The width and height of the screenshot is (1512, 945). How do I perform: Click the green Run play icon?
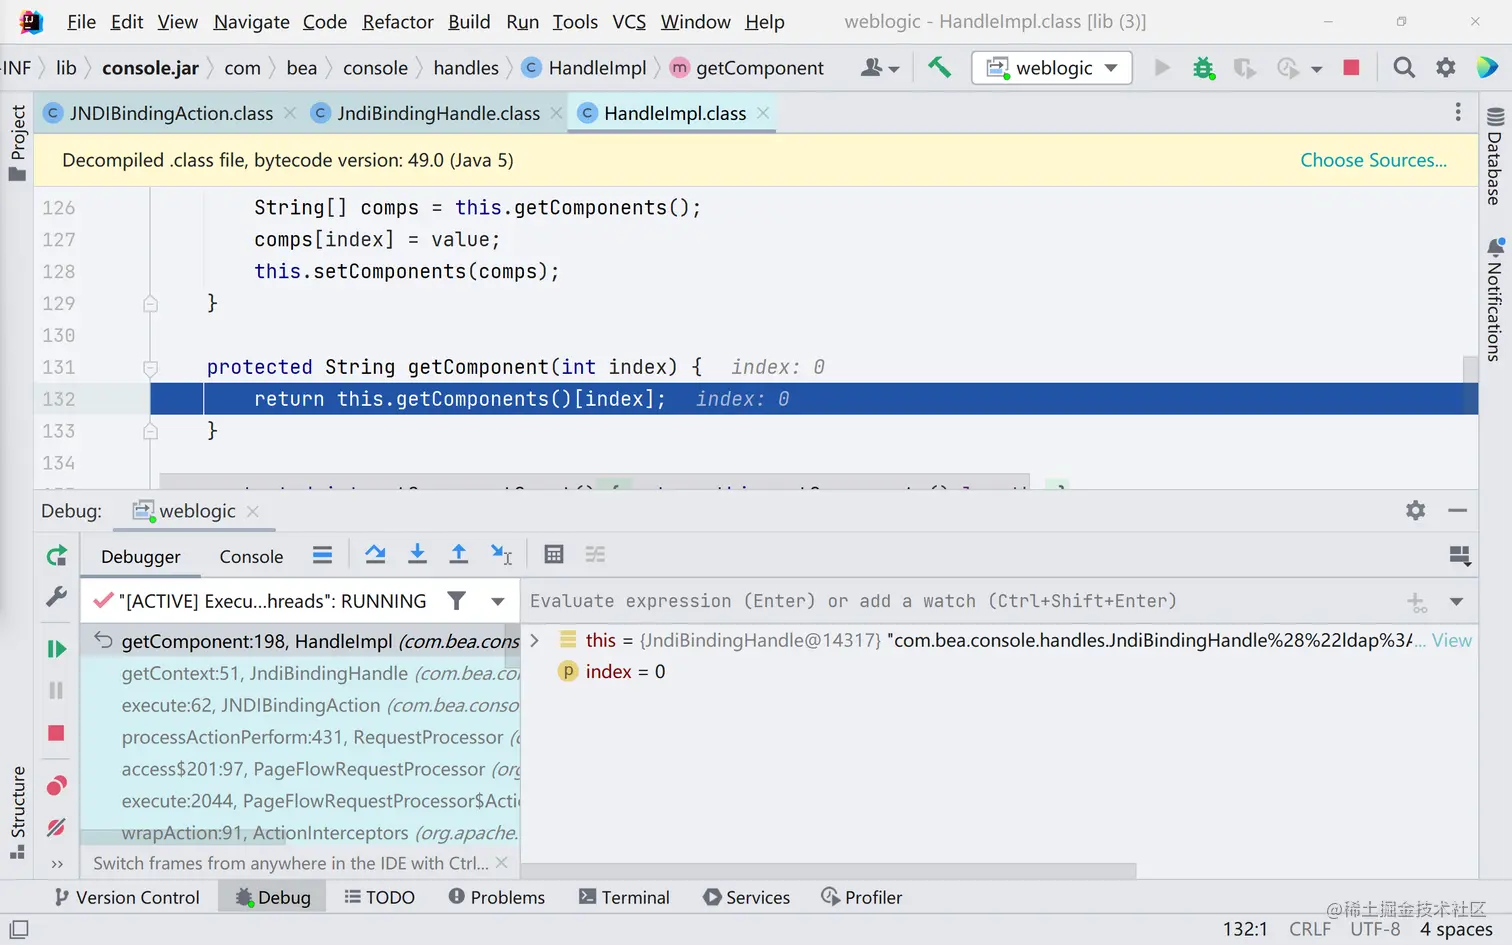point(1162,67)
